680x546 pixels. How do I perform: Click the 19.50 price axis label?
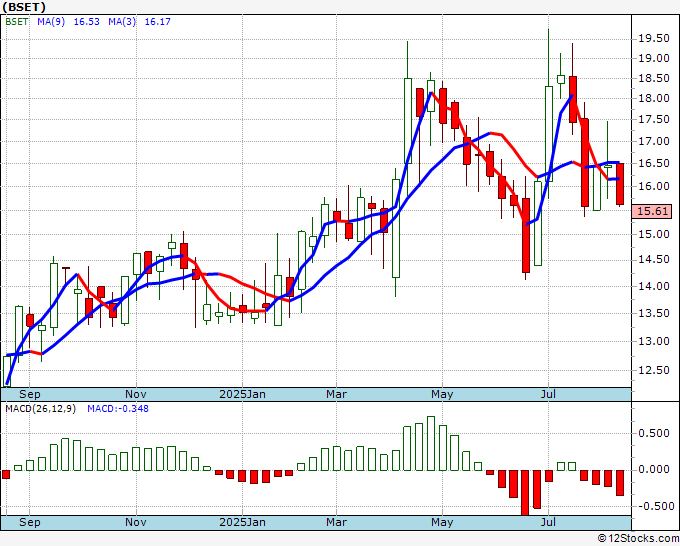[654, 39]
